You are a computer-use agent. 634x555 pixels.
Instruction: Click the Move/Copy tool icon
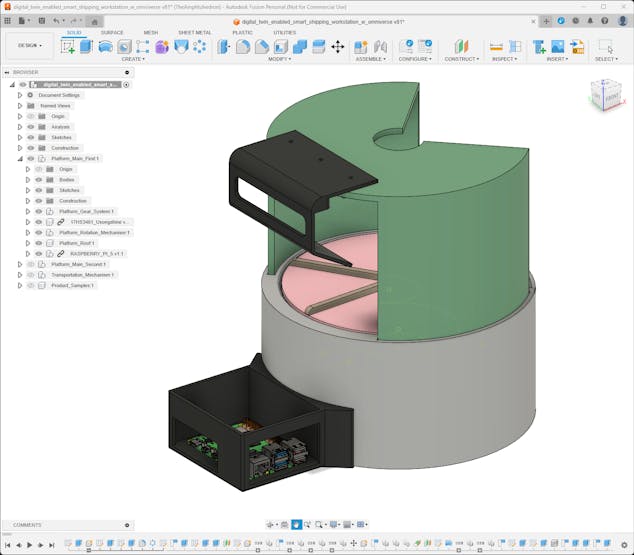point(337,47)
